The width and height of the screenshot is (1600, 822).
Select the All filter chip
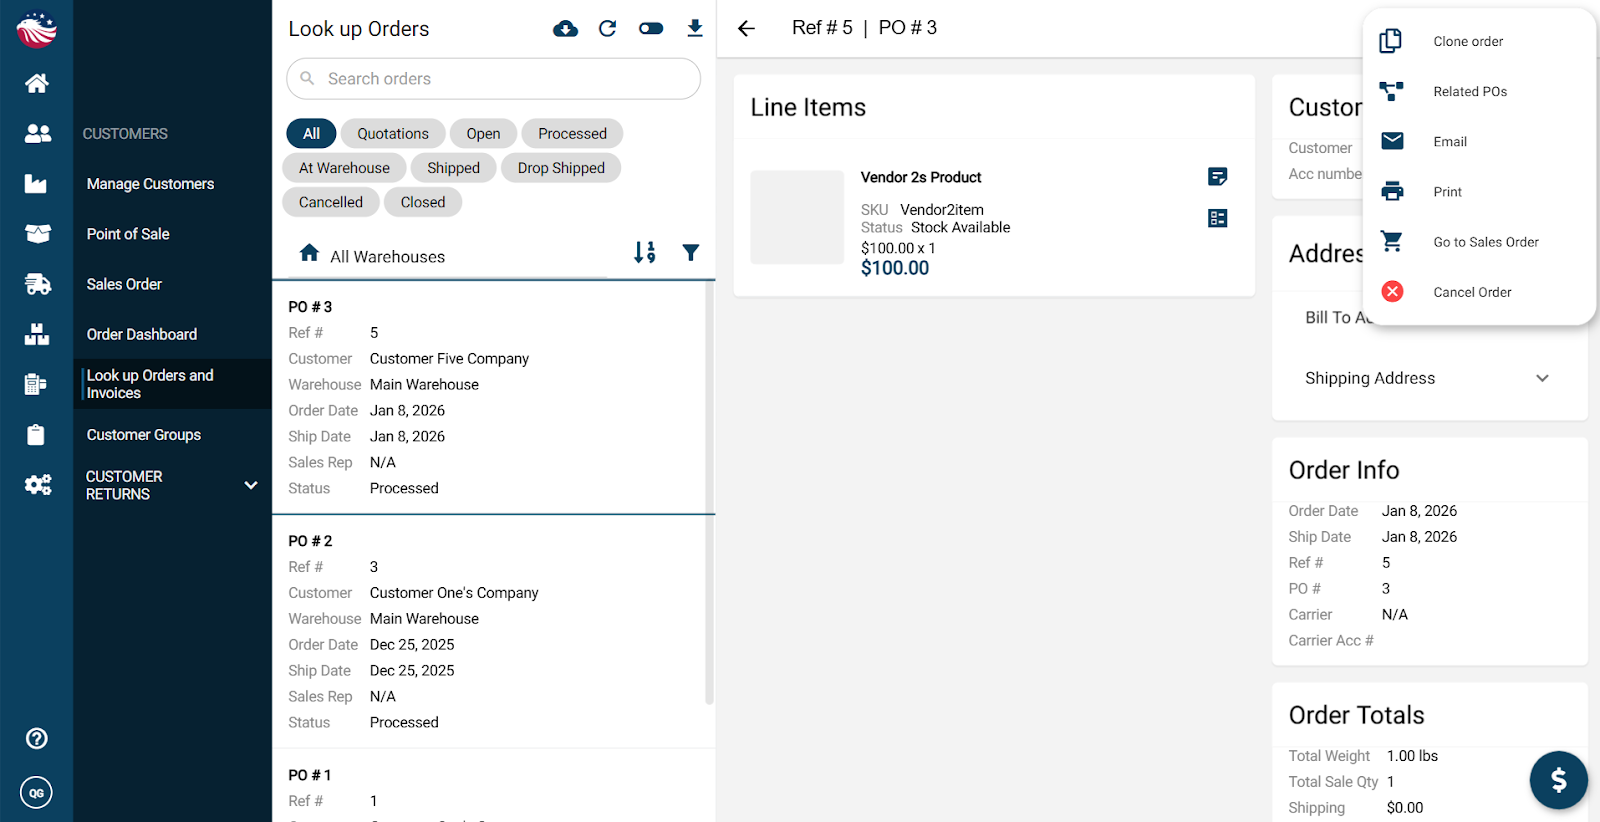pyautogui.click(x=311, y=133)
